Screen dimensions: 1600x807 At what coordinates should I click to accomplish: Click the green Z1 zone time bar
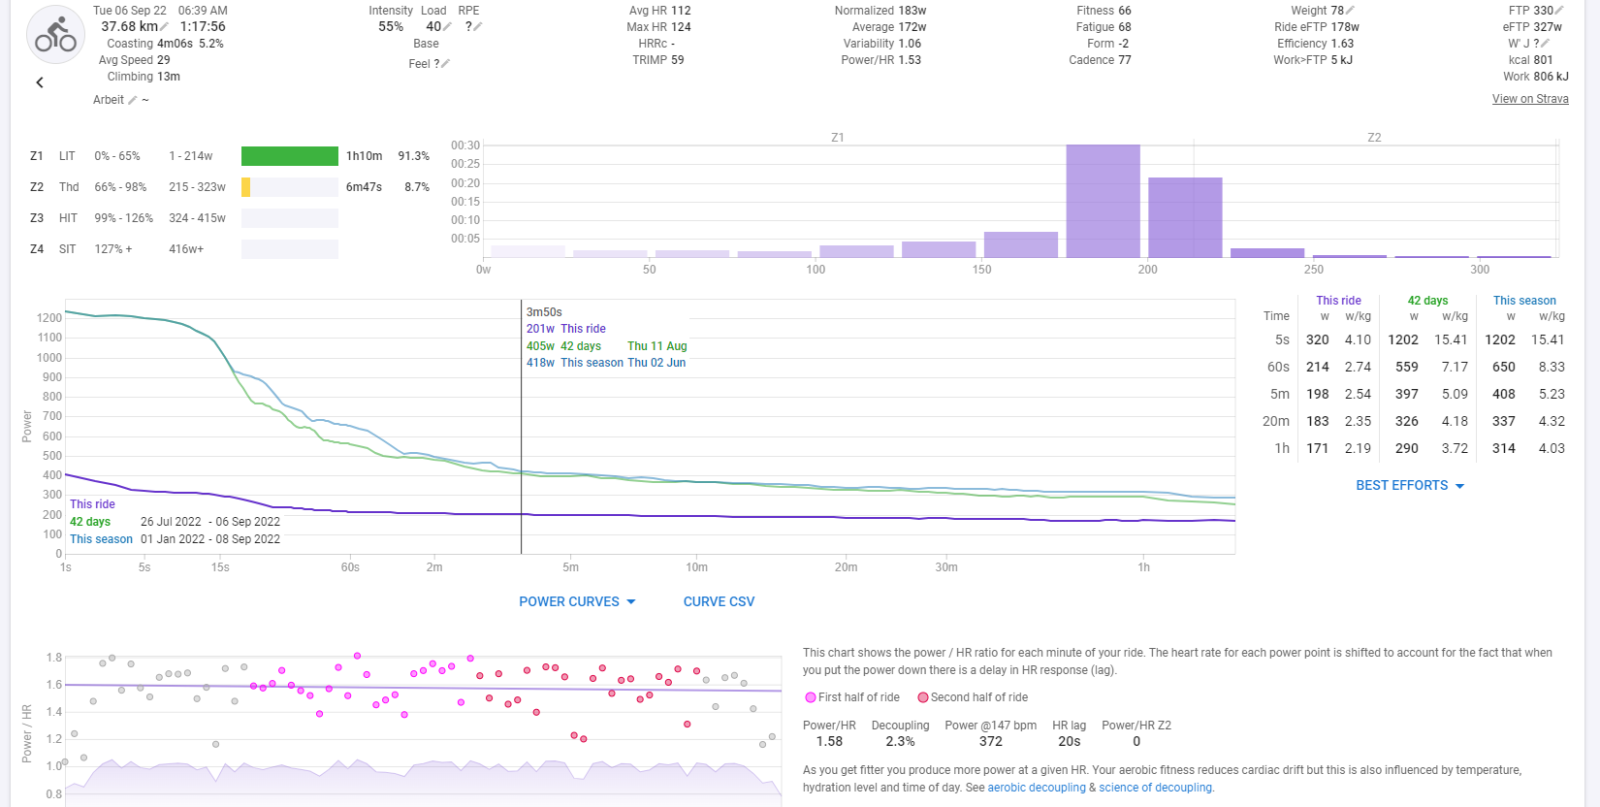click(x=290, y=156)
